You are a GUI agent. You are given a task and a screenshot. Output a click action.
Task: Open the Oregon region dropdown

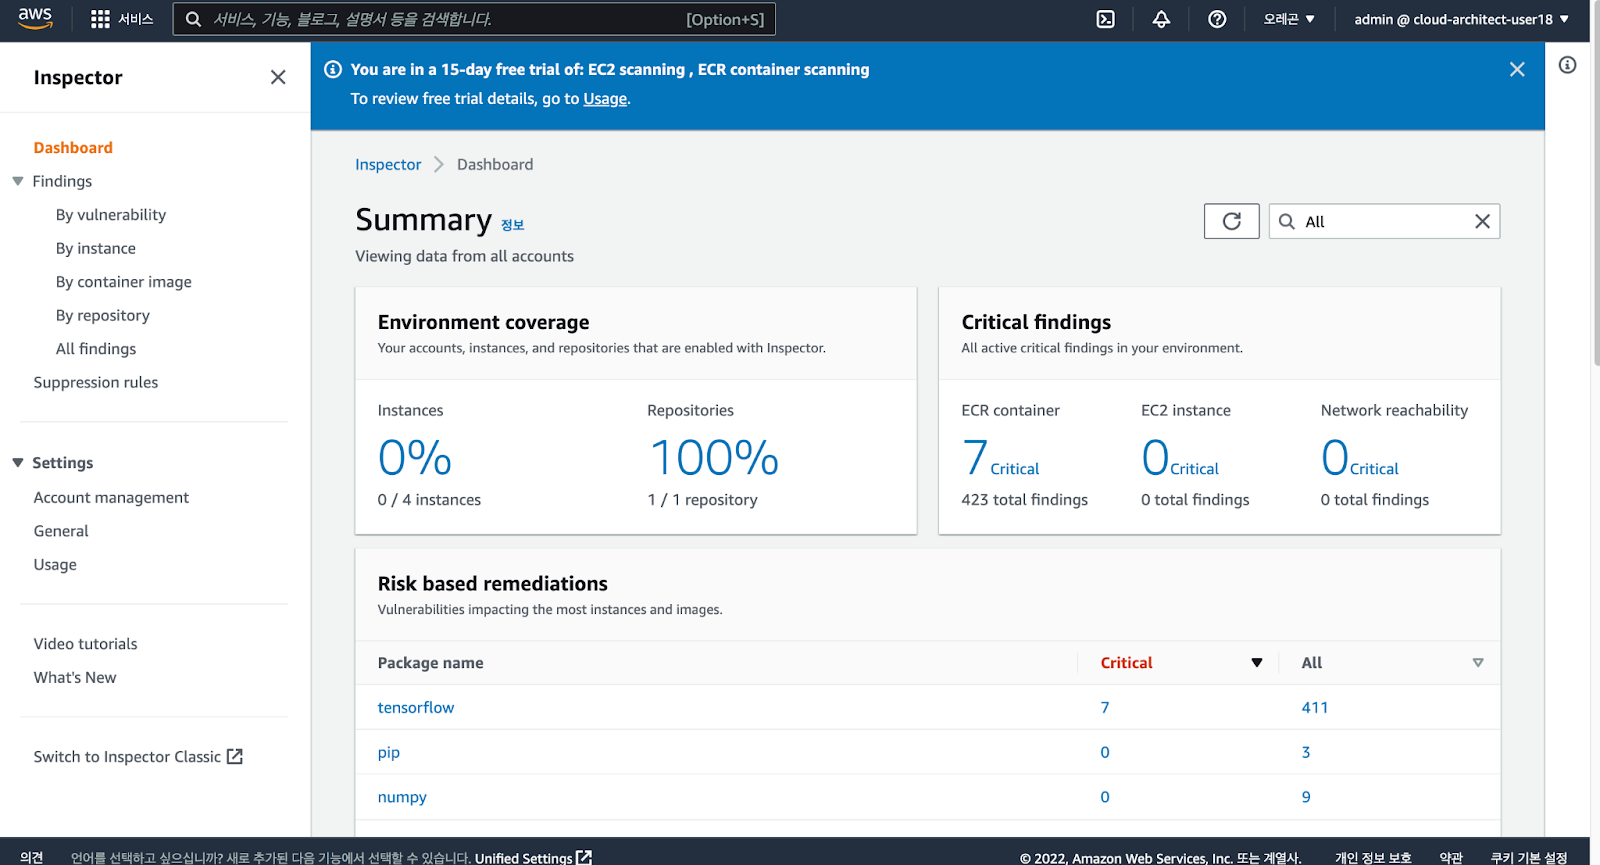tap(1289, 19)
